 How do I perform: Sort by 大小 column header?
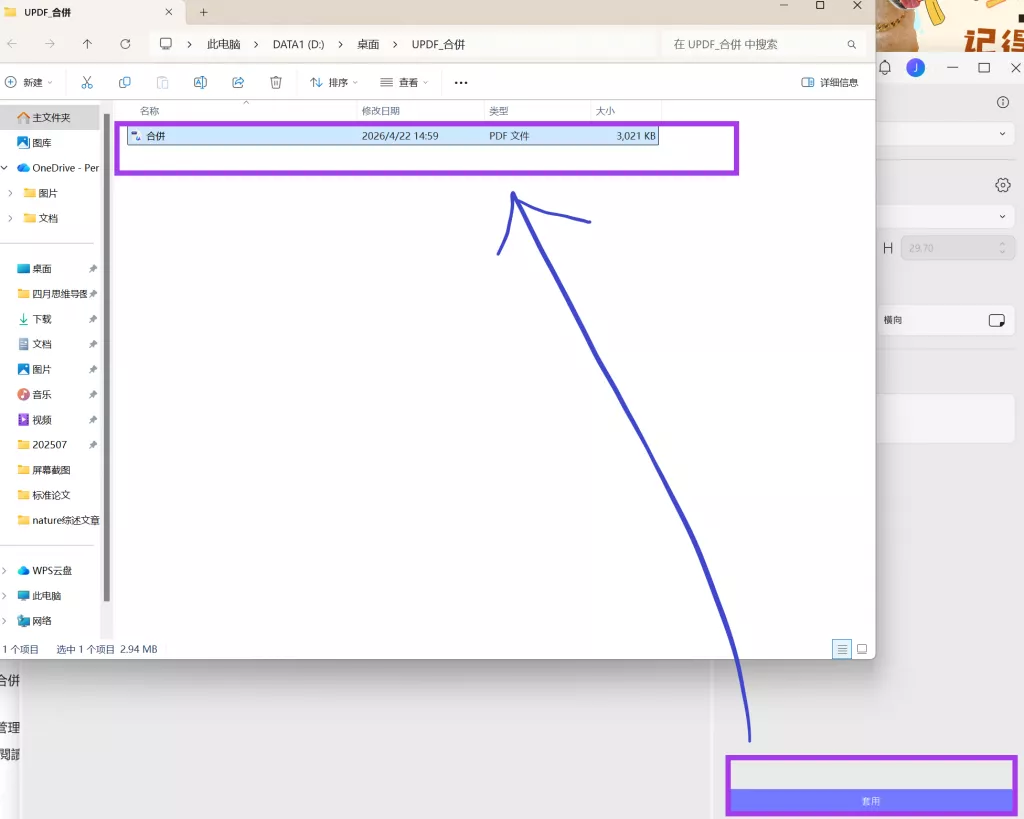pos(605,111)
